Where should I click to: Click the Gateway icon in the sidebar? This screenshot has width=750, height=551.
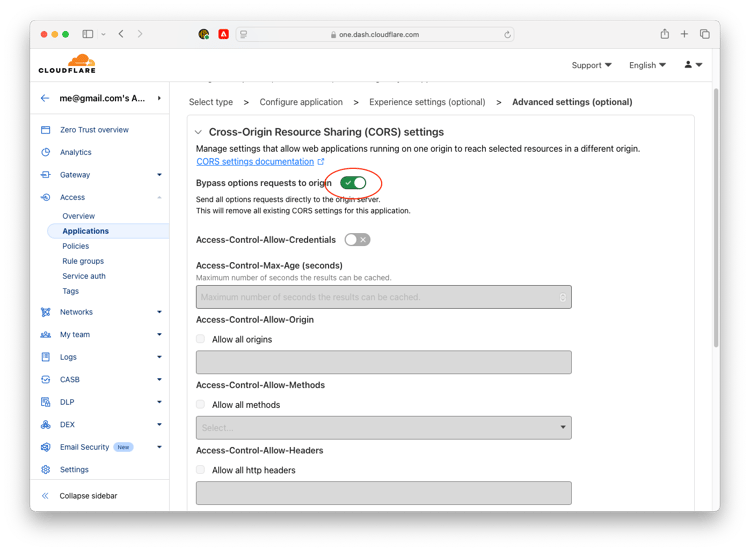click(x=45, y=175)
